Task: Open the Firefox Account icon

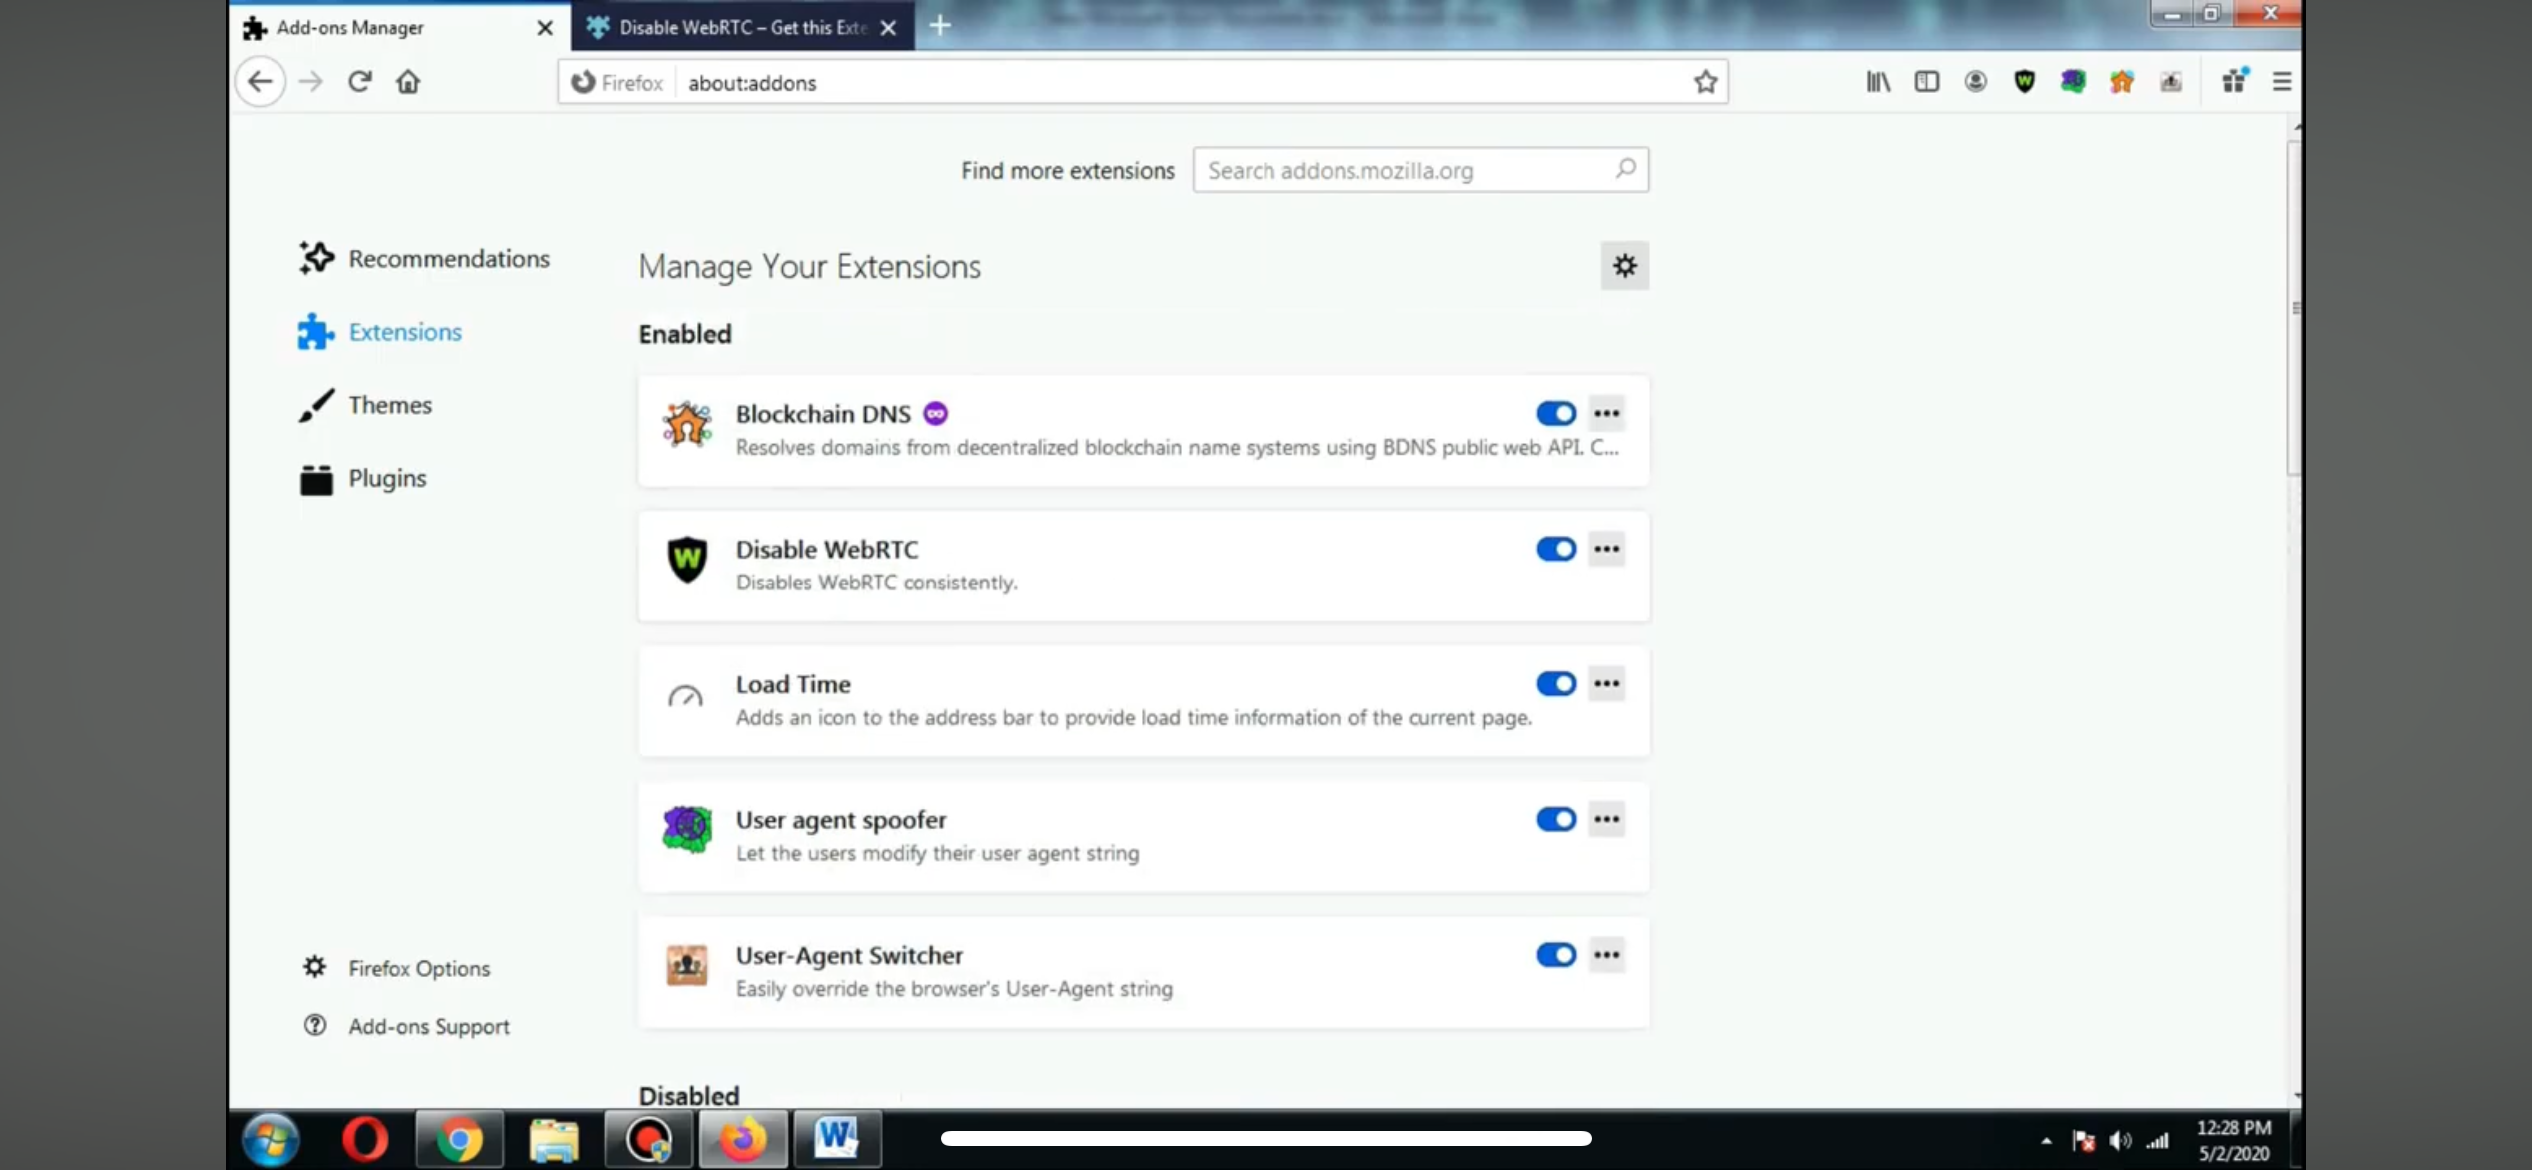Action: (x=1975, y=82)
